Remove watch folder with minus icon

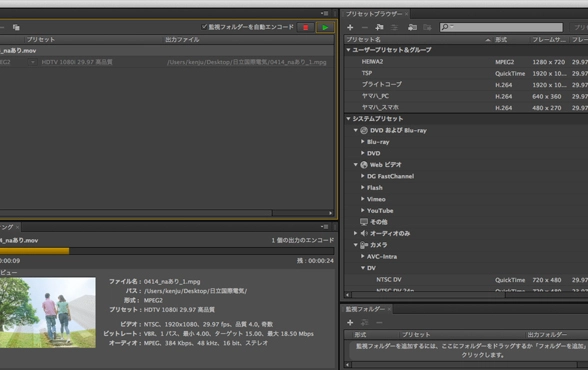click(x=379, y=322)
